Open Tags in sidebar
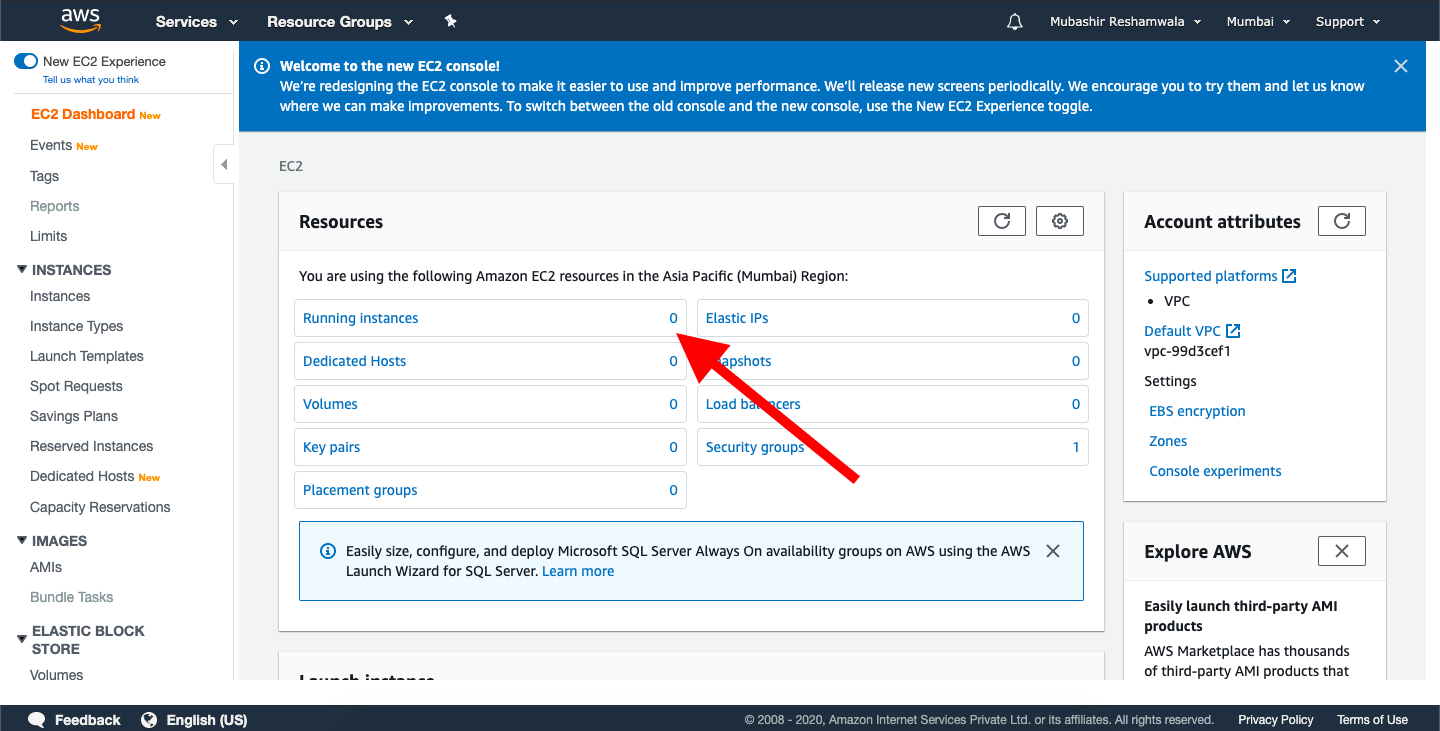The width and height of the screenshot is (1440, 731). point(44,176)
